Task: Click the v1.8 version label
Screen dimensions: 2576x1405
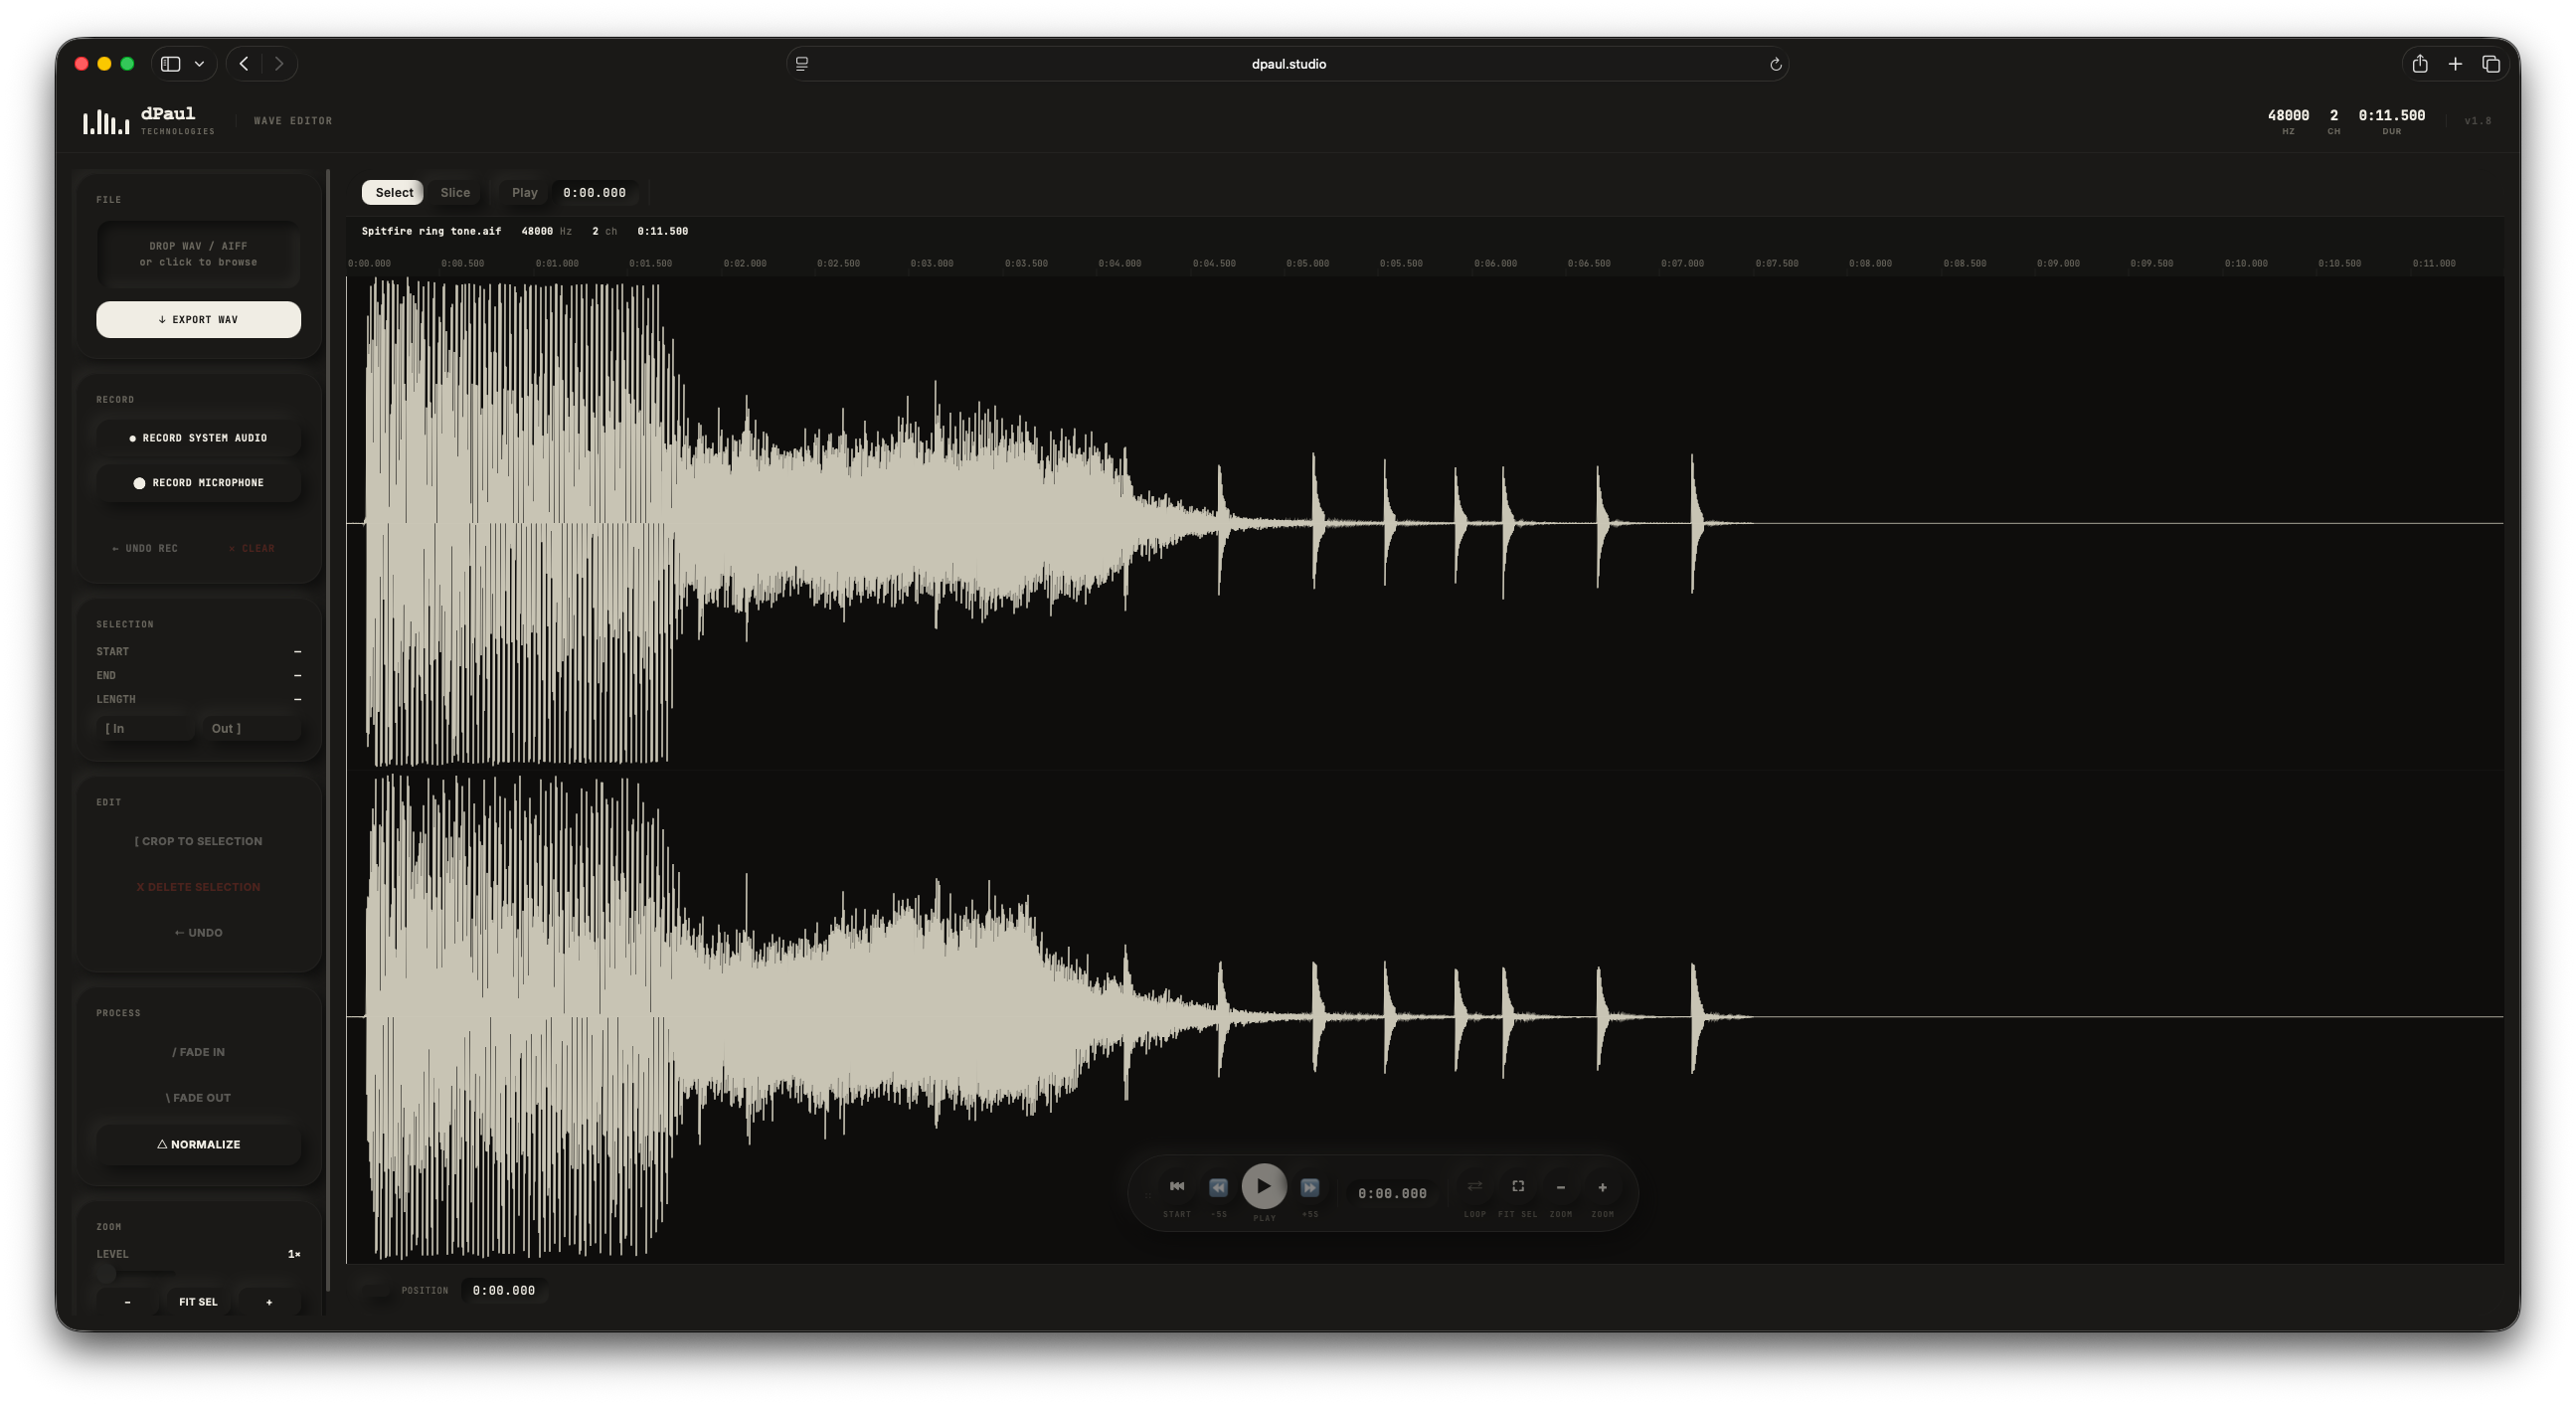Action: click(2477, 121)
